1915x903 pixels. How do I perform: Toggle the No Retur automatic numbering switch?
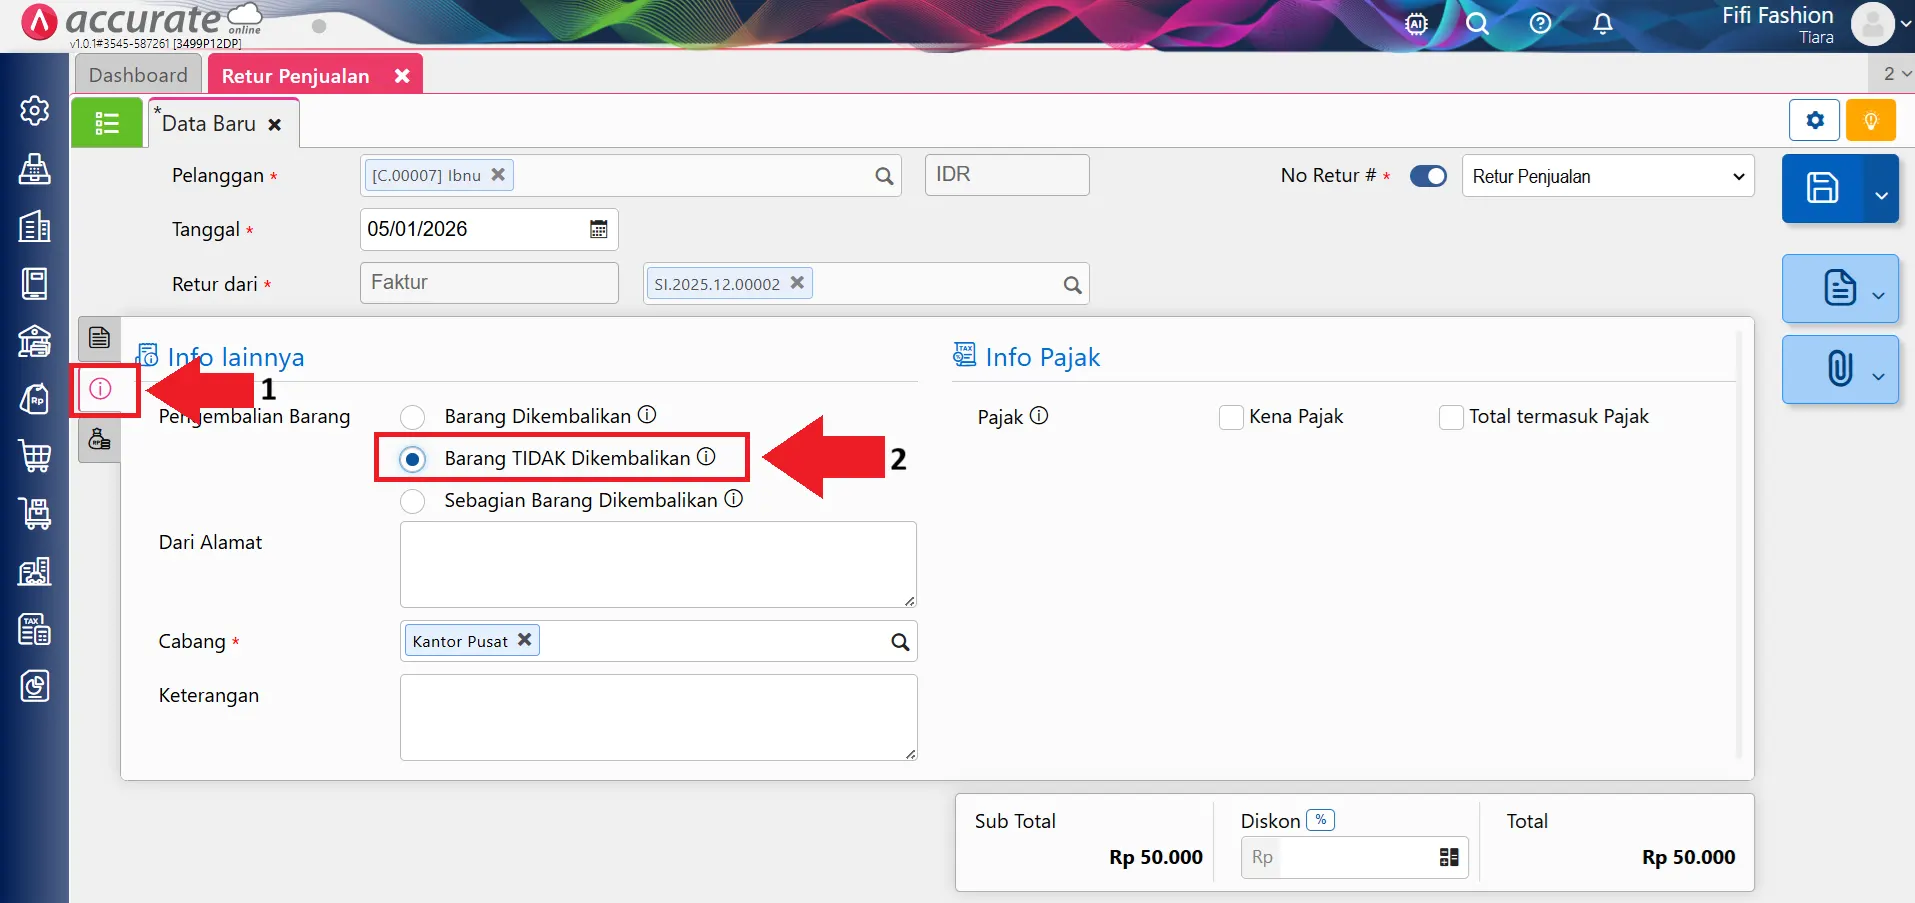(1428, 176)
